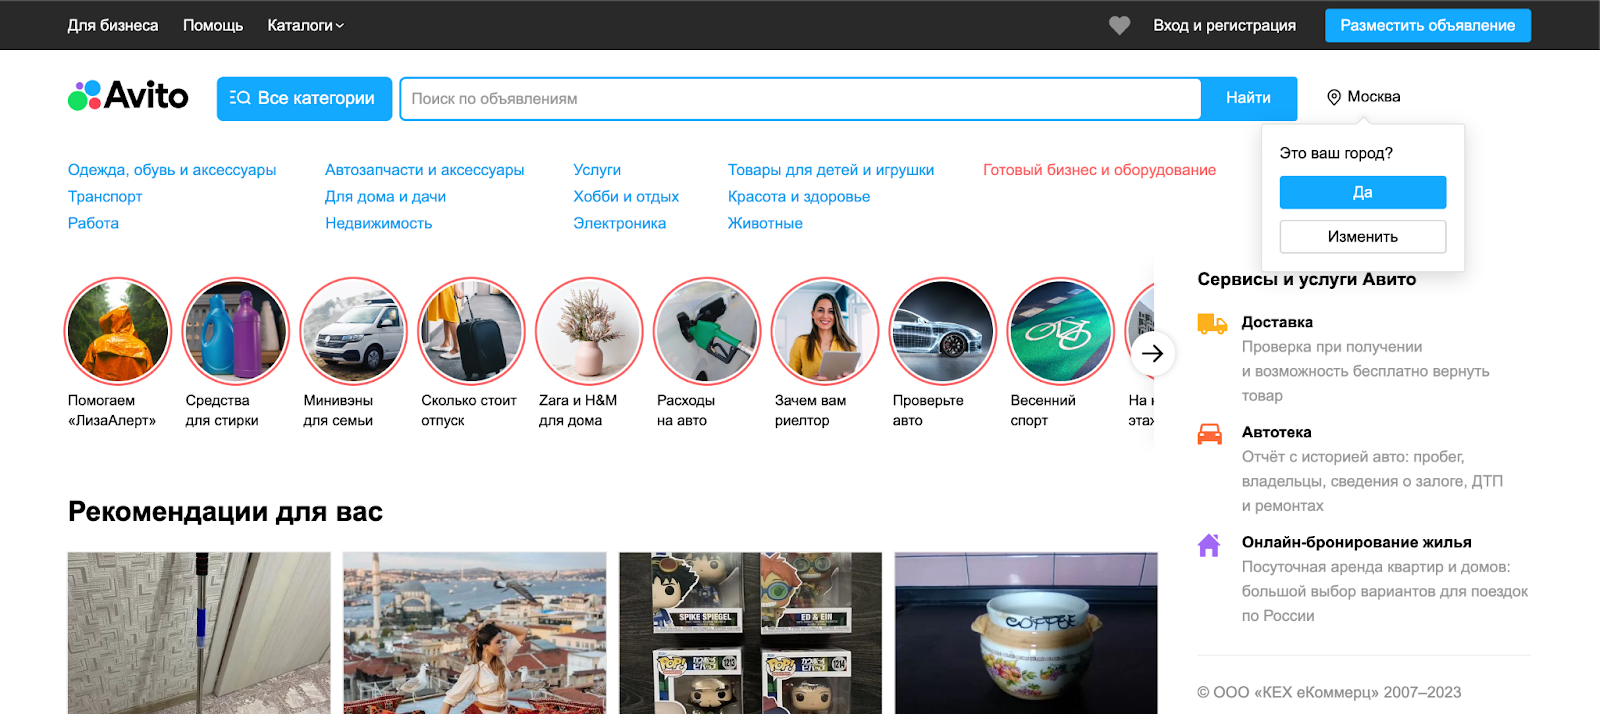Open the Транспорт category
Viewport: 1600px width, 714px height.
(x=105, y=197)
